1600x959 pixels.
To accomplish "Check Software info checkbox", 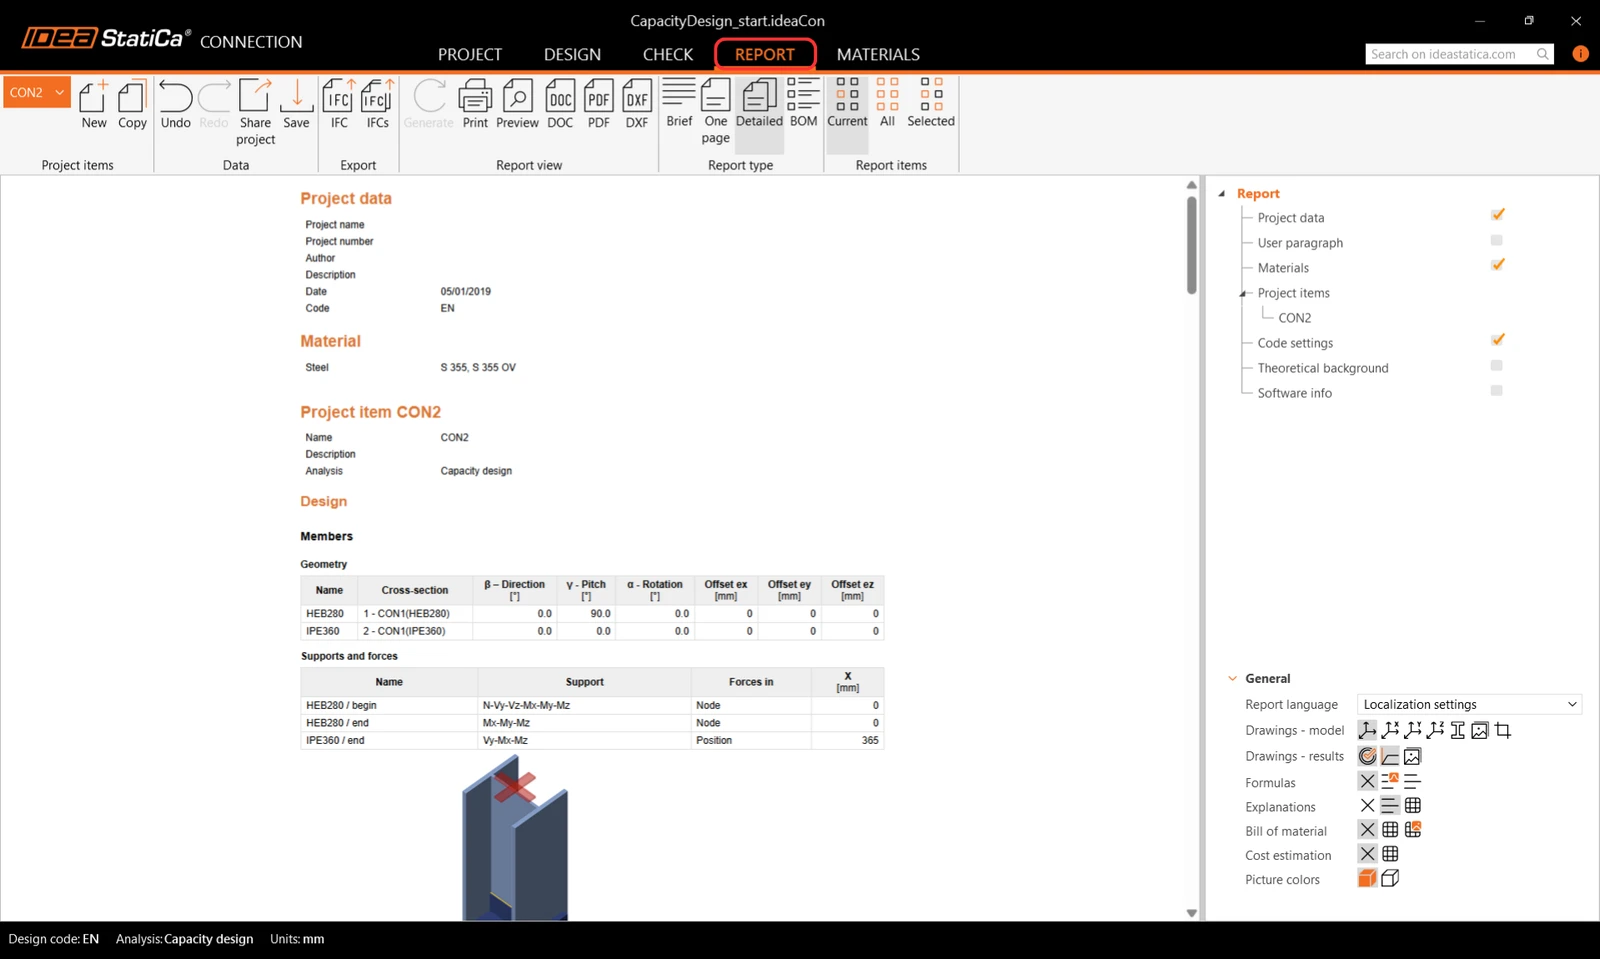I will tap(1497, 390).
